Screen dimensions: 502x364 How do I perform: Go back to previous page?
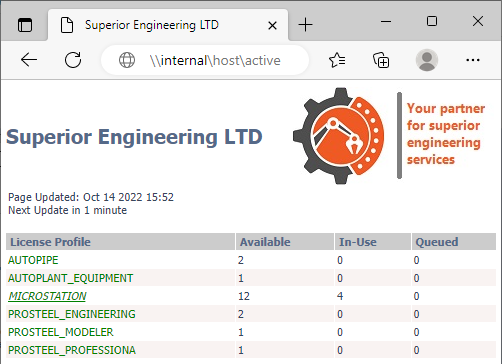(x=29, y=60)
